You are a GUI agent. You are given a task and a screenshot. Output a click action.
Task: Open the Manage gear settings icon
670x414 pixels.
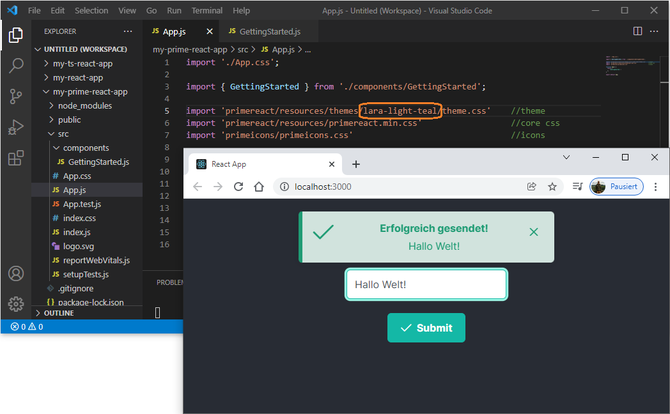16,304
